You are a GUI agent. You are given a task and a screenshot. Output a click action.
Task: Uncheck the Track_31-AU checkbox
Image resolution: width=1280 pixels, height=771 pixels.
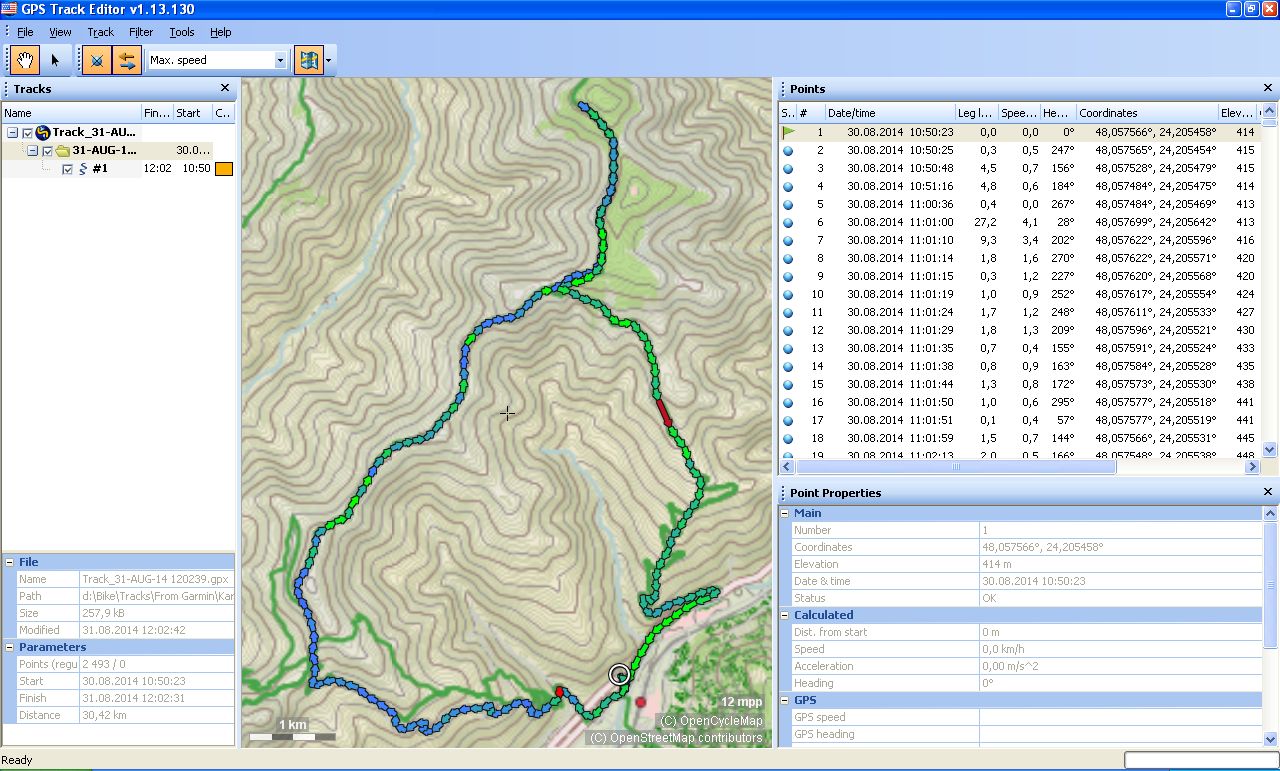tap(27, 132)
